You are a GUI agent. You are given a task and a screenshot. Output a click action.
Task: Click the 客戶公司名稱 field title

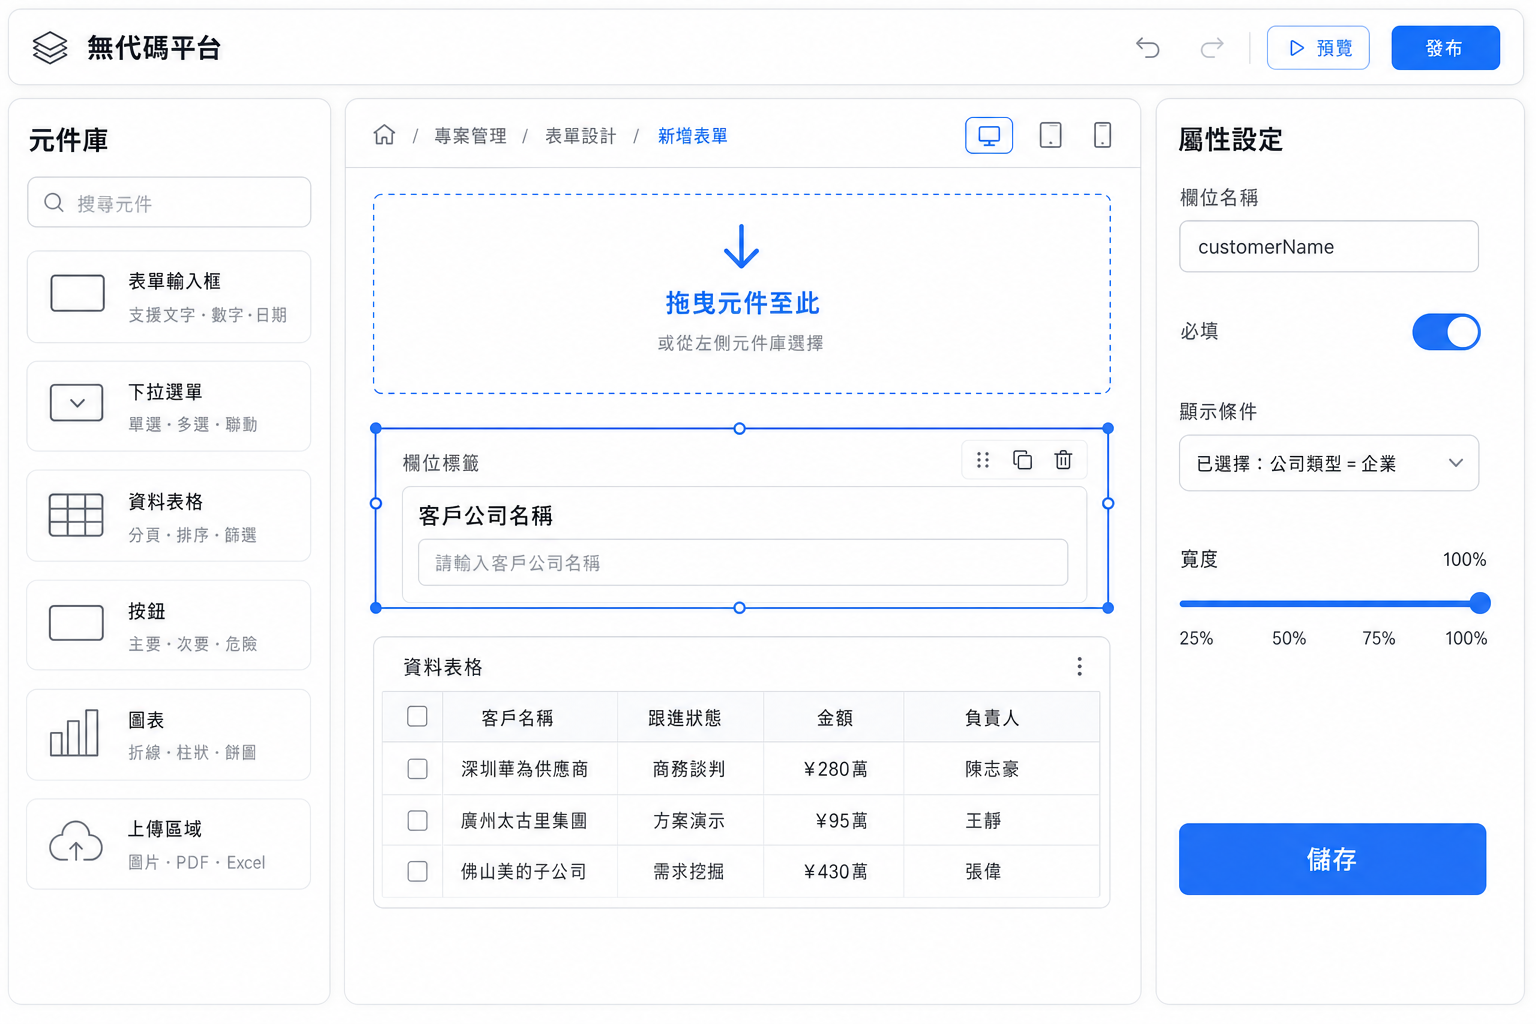click(x=486, y=516)
